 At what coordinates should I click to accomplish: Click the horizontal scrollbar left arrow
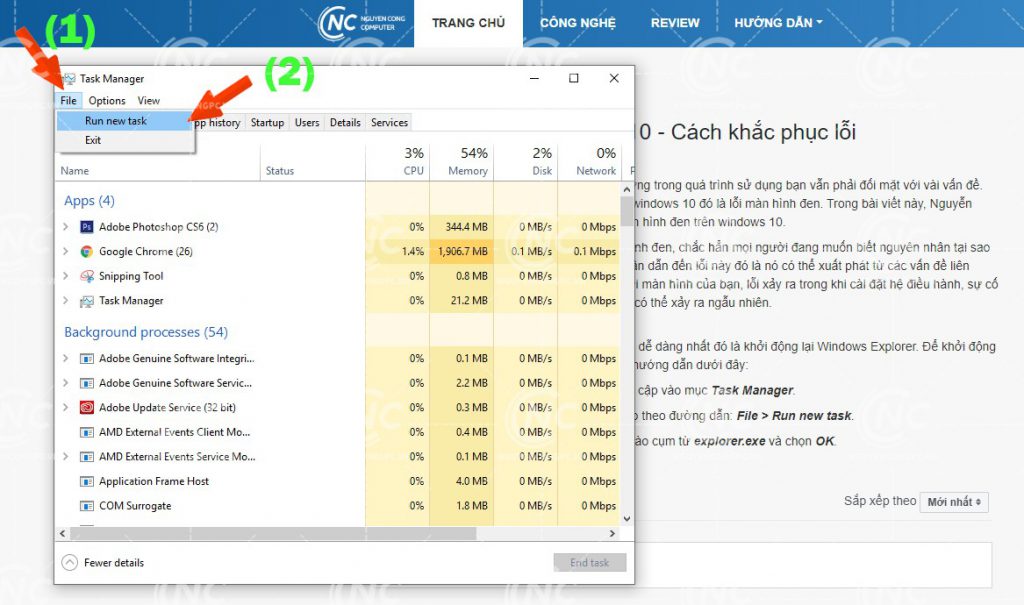pyautogui.click(x=62, y=534)
